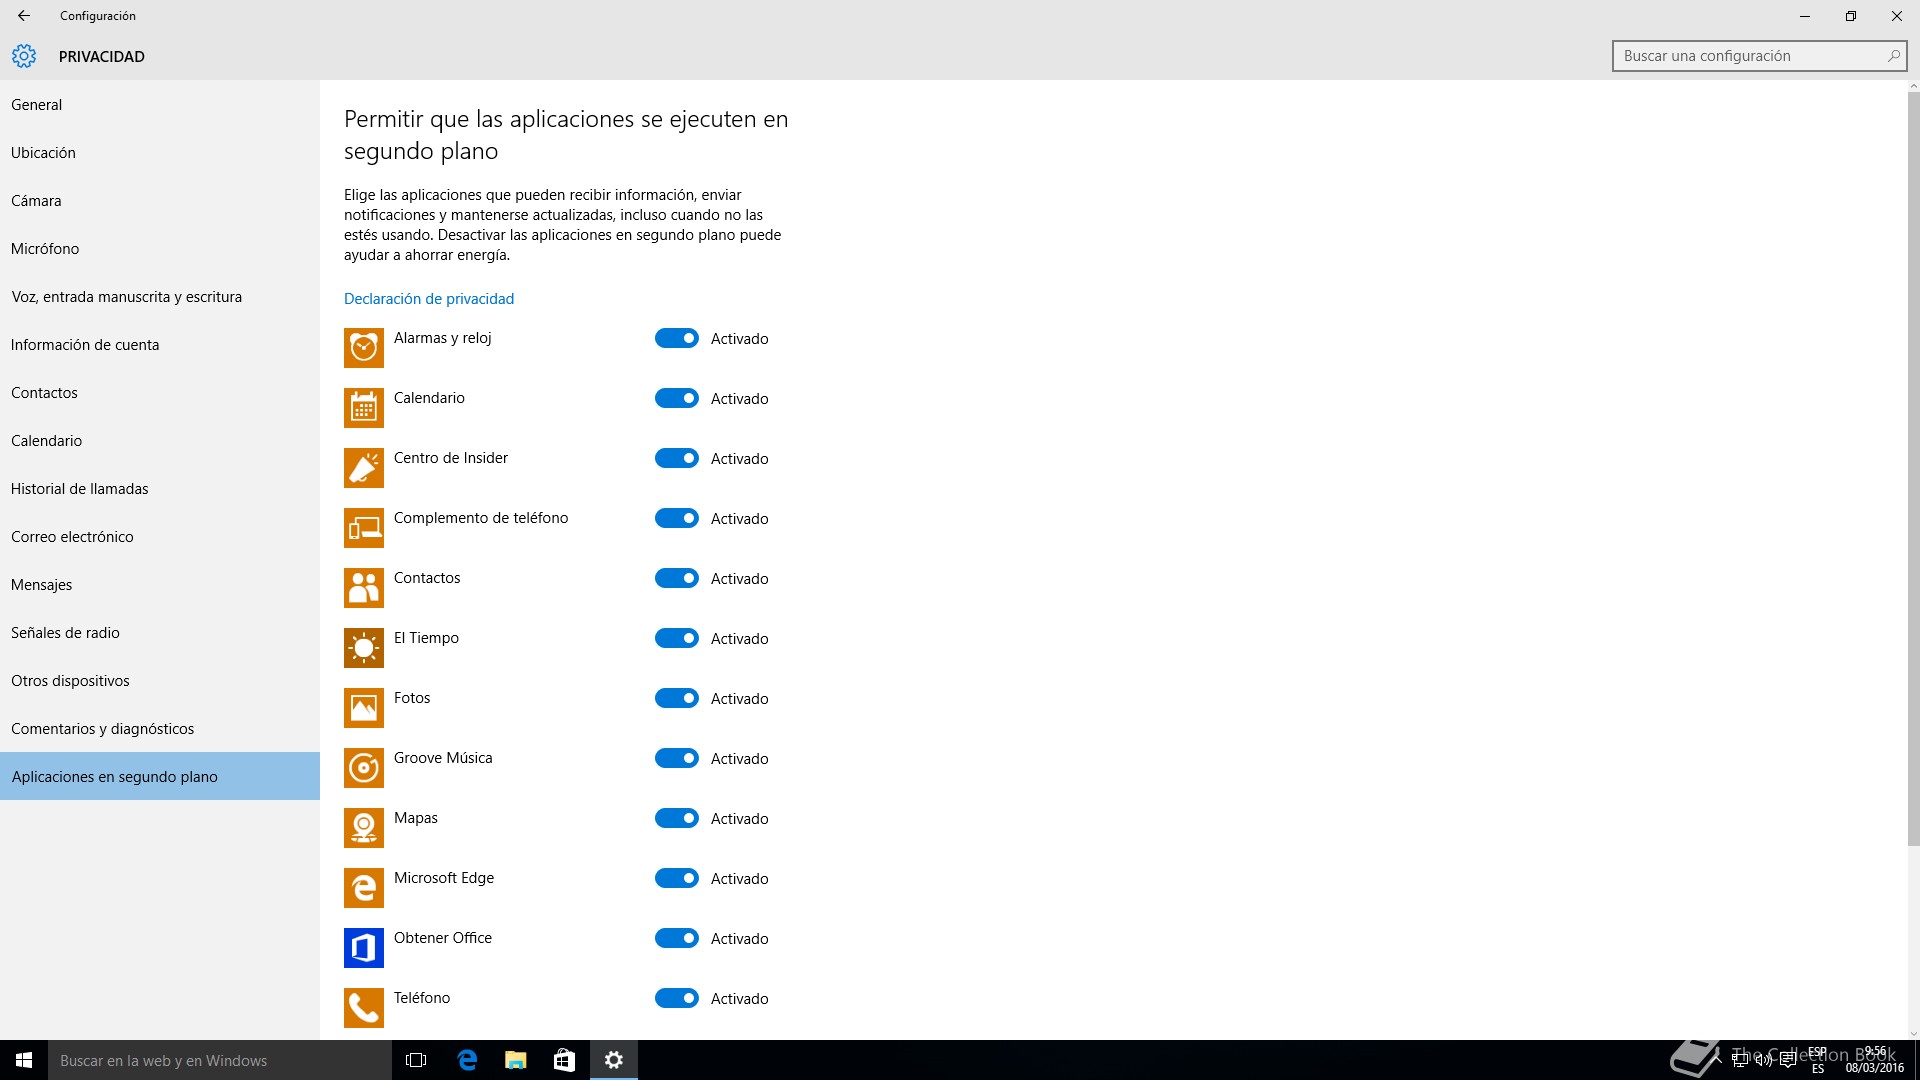Viewport: 1920px width, 1080px height.
Task: Click the Obtener Office icon
Action: pos(364,948)
